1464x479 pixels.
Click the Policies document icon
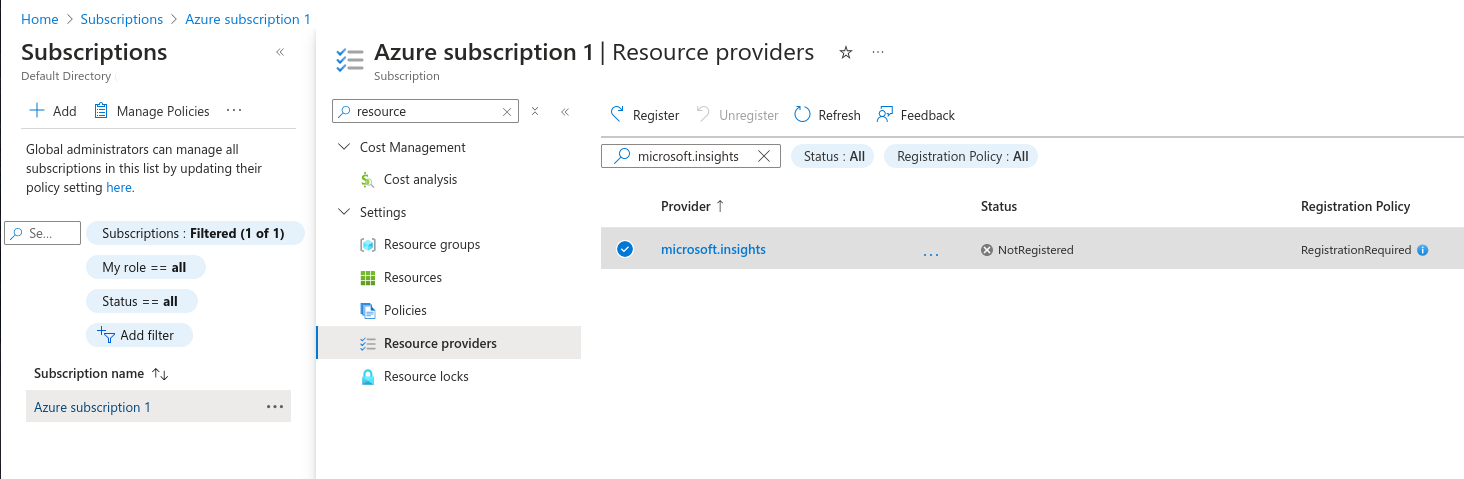pyautogui.click(x=367, y=310)
